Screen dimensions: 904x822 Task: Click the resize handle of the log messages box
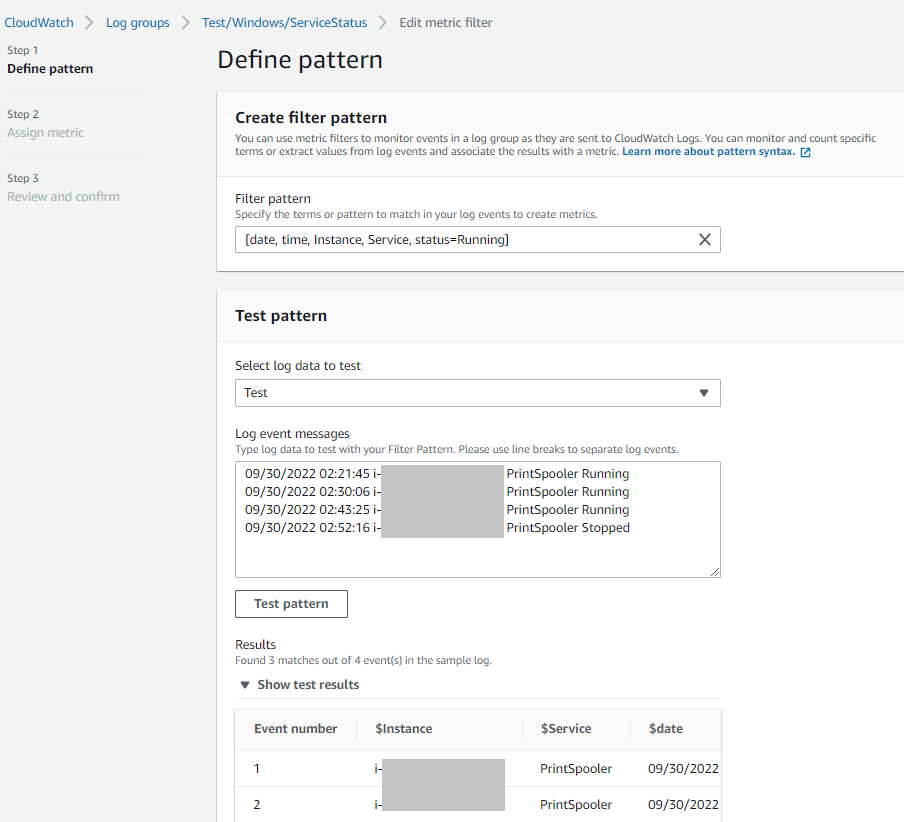coord(715,570)
